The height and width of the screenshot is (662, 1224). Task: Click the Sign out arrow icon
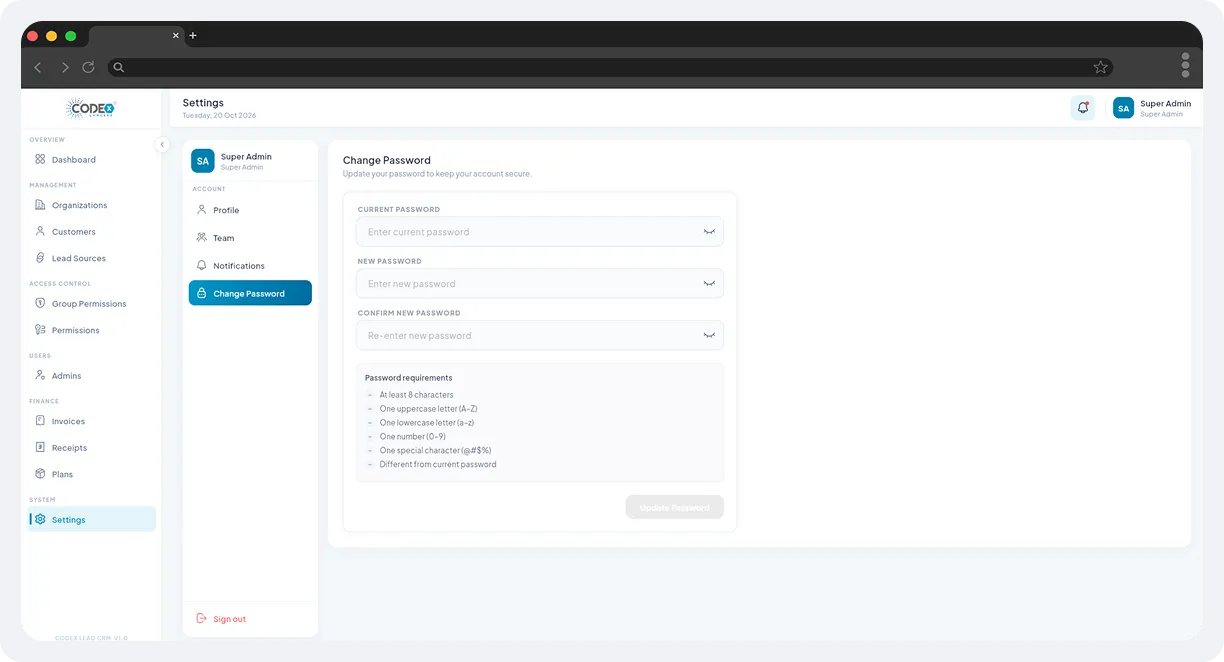[x=201, y=618]
